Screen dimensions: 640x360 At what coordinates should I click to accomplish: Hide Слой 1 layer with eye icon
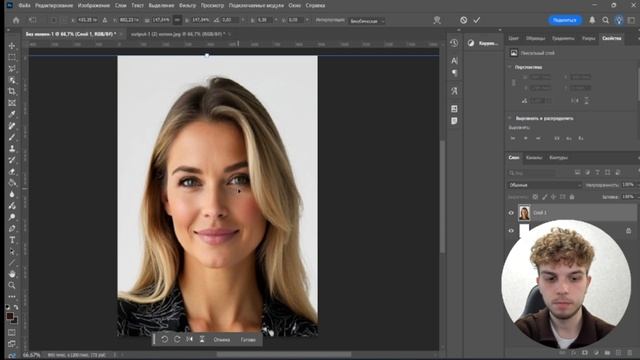[x=511, y=213]
